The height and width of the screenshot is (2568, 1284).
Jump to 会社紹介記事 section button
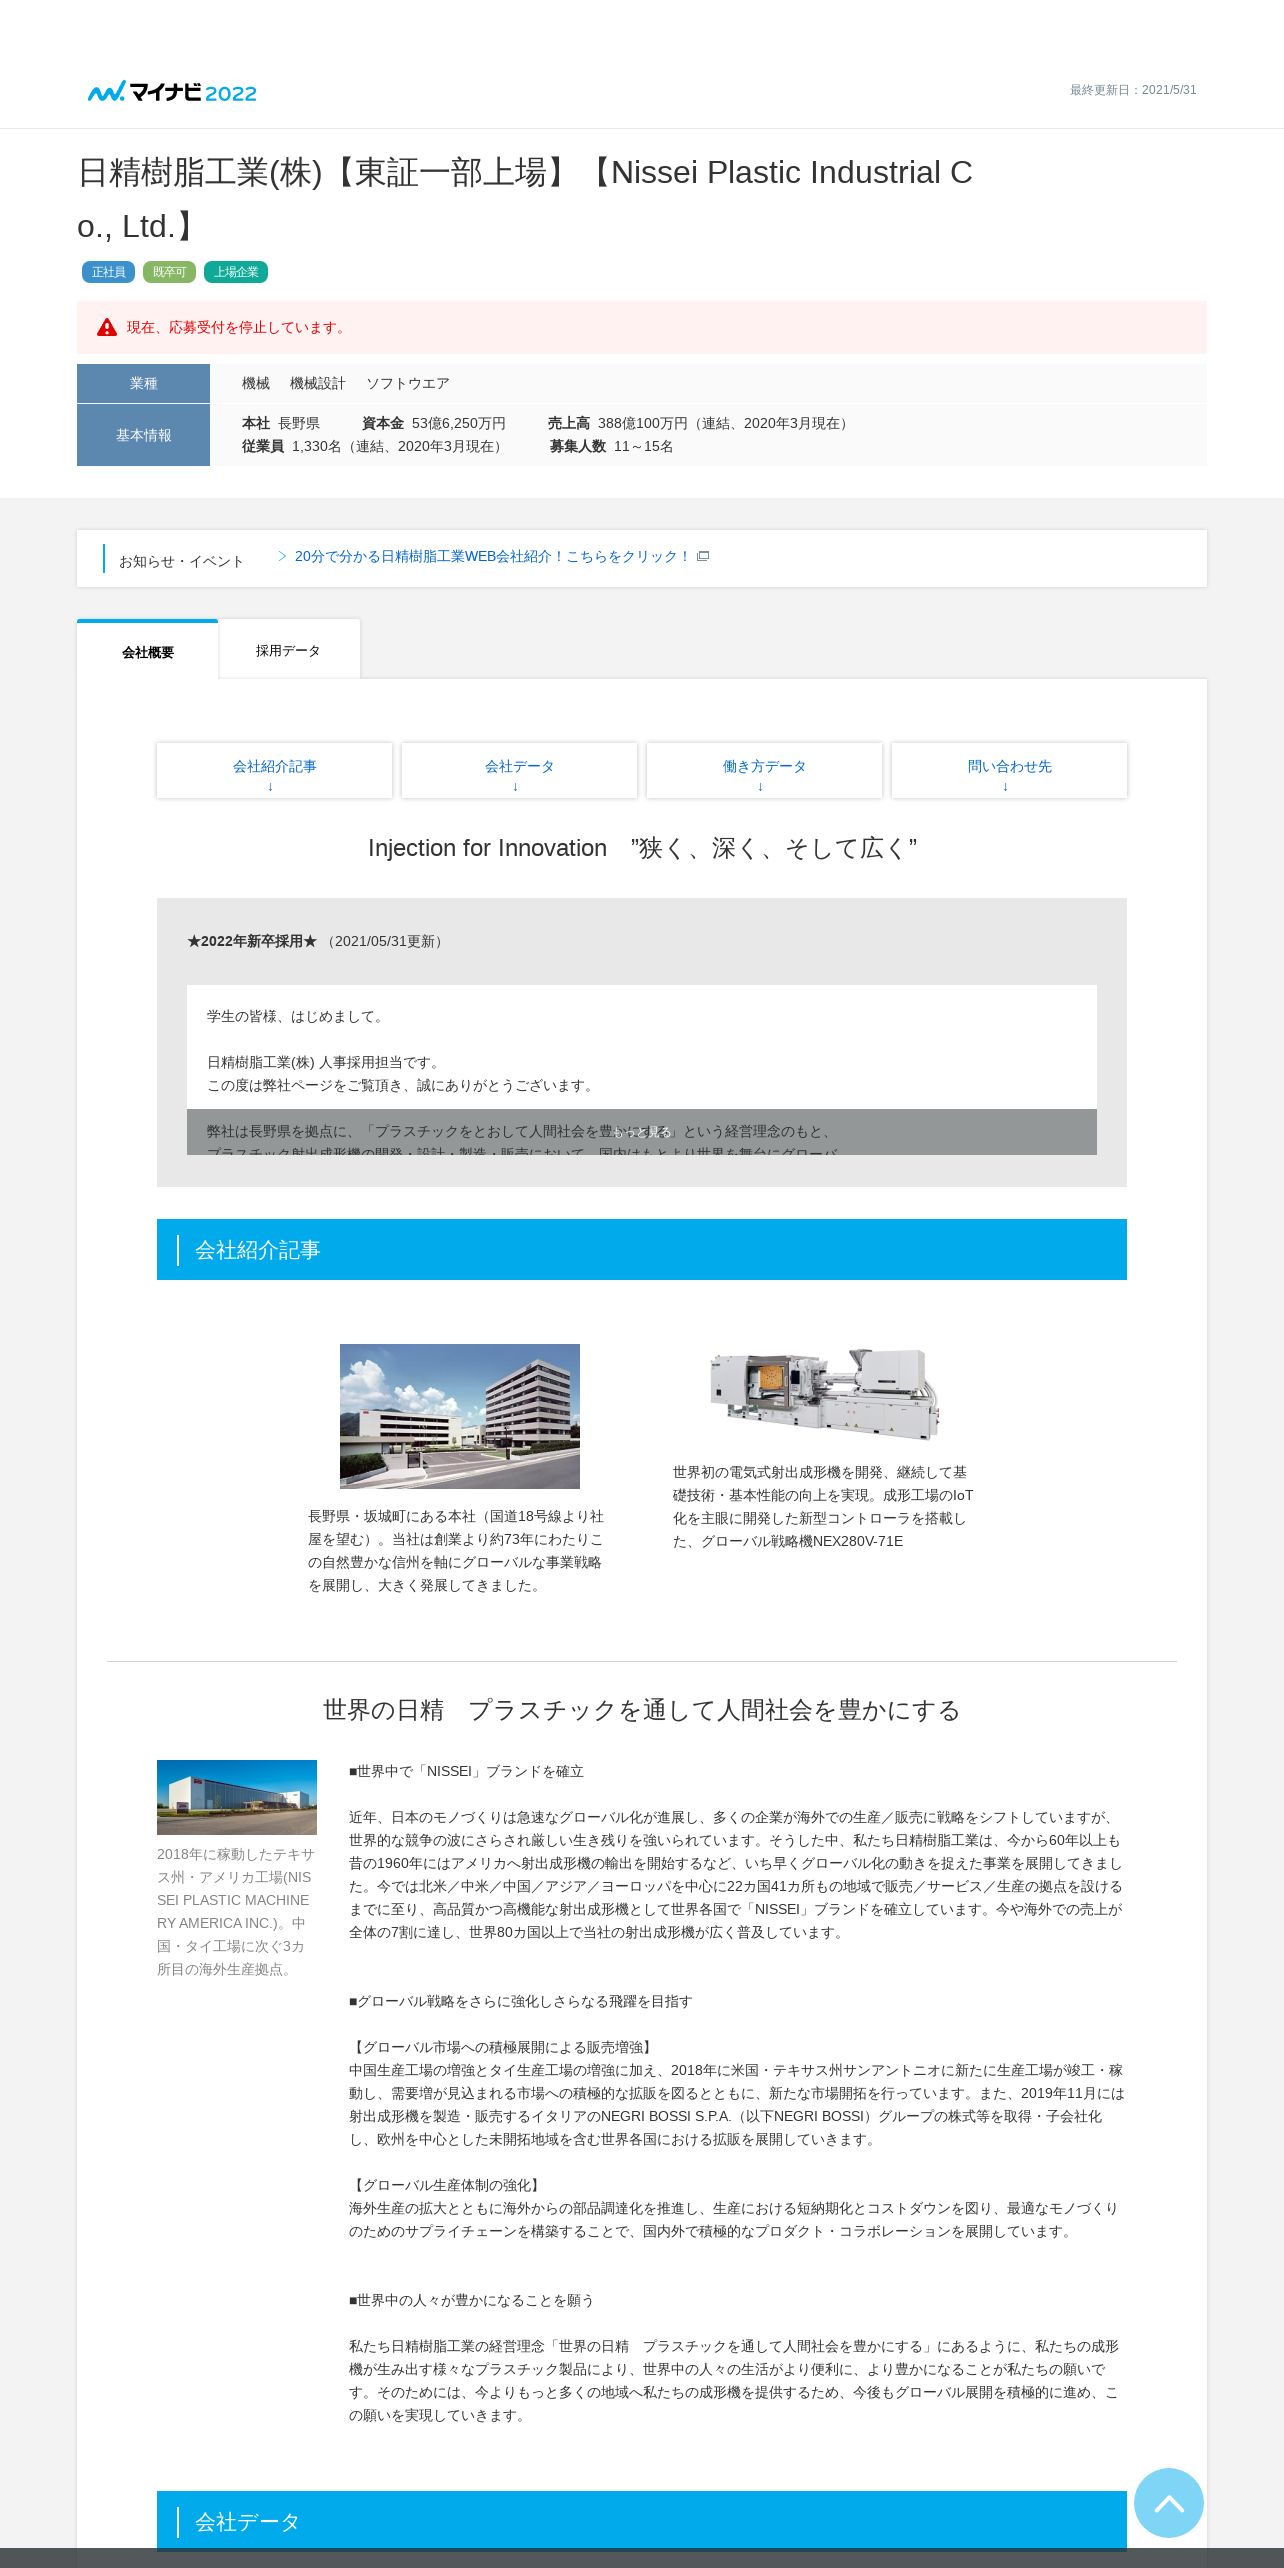click(274, 770)
